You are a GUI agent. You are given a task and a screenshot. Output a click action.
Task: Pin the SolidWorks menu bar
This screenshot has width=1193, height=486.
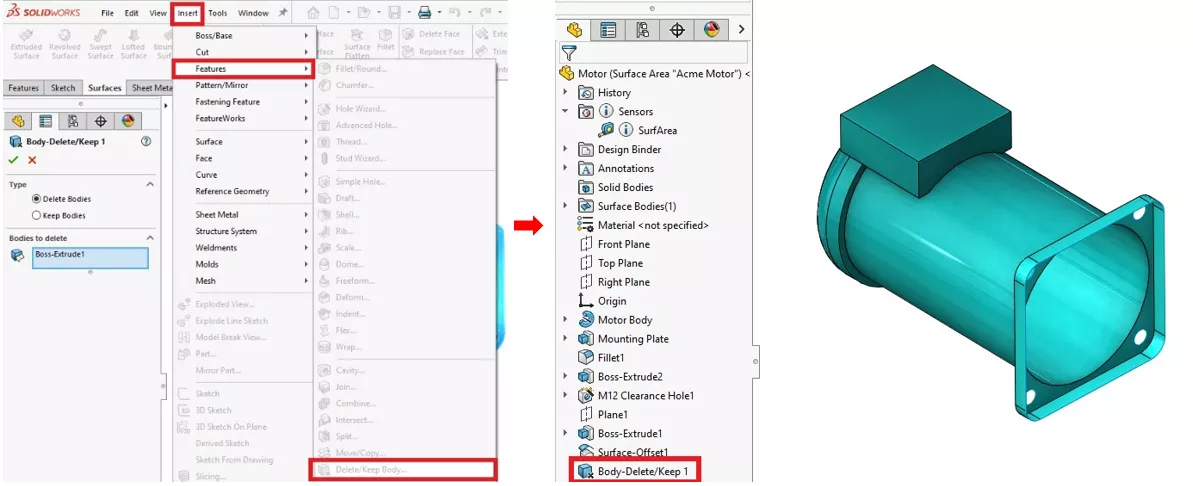(283, 13)
